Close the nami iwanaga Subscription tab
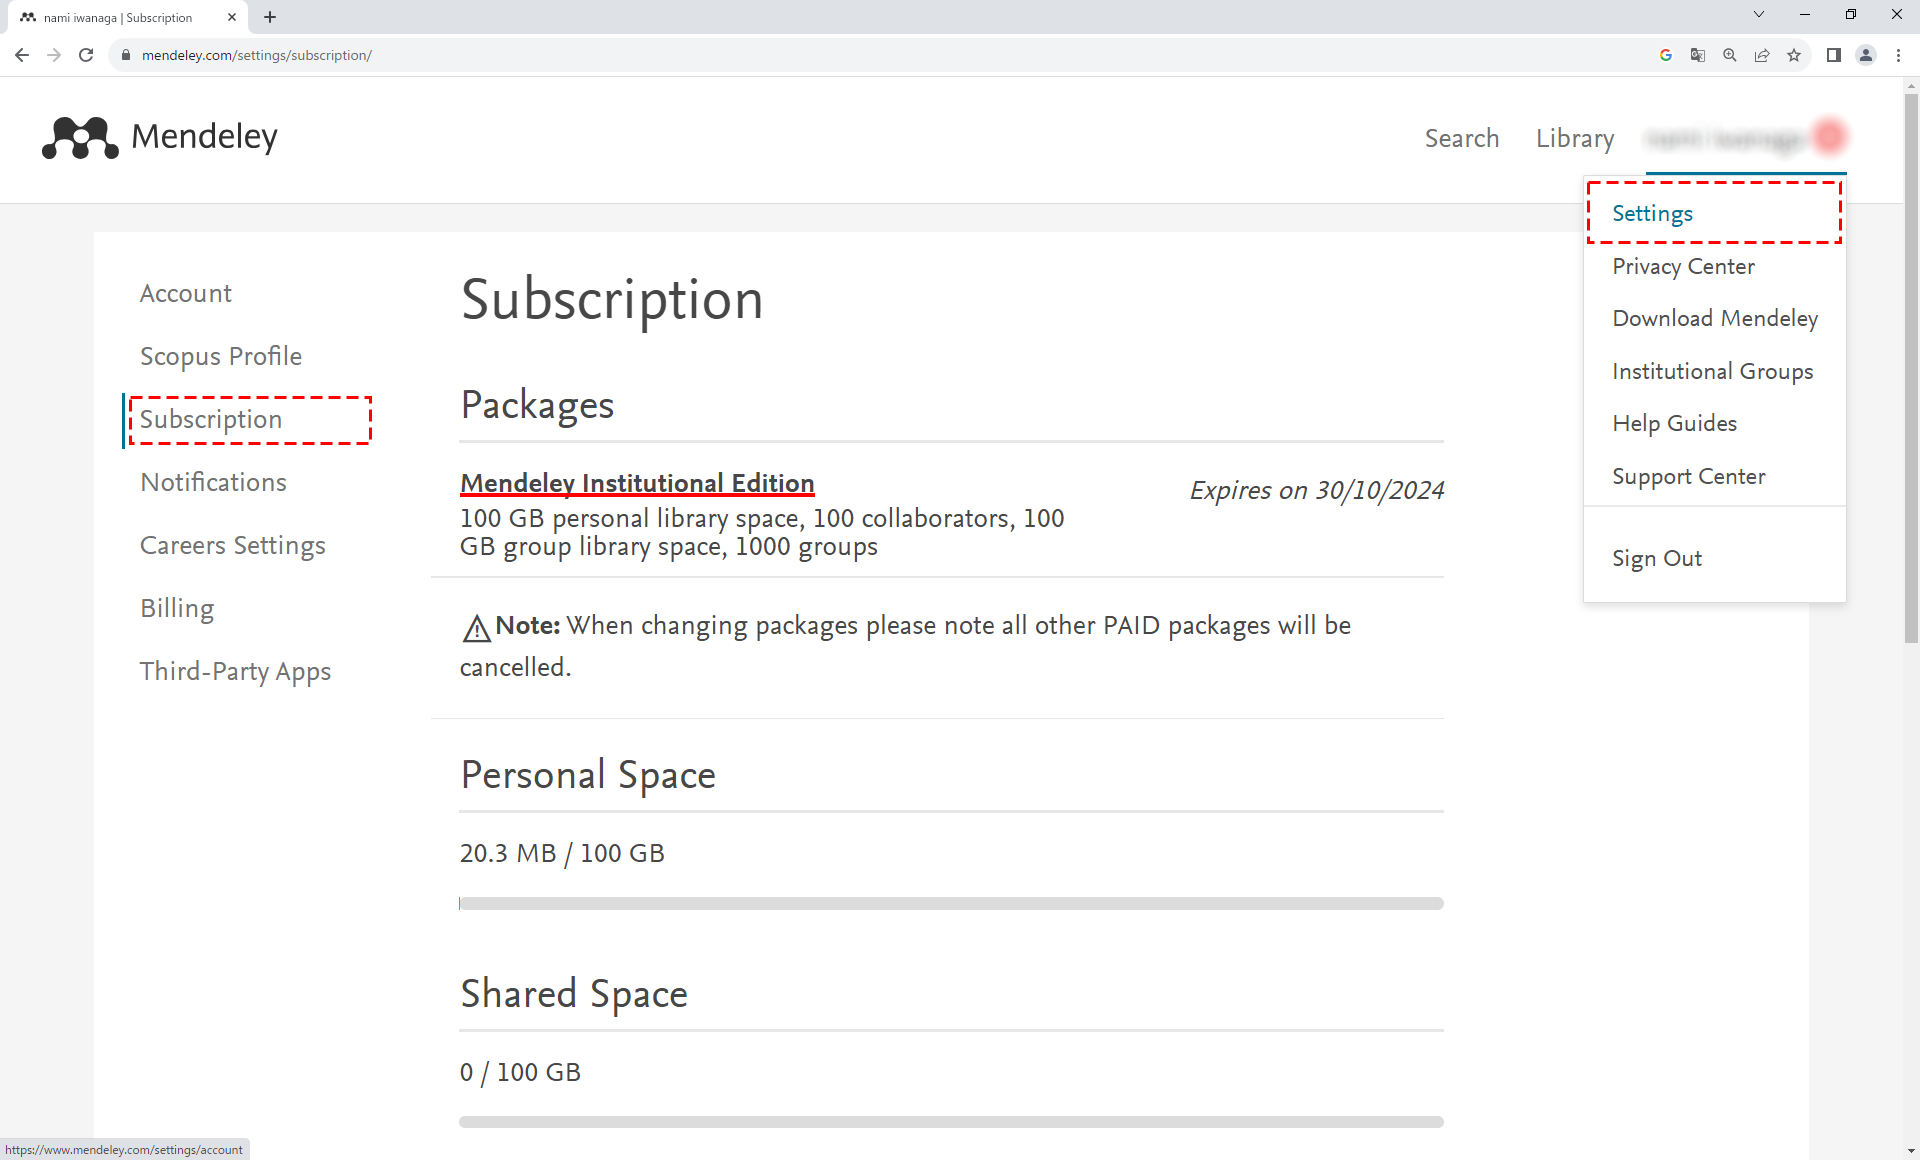The width and height of the screenshot is (1920, 1160). pyautogui.click(x=232, y=17)
